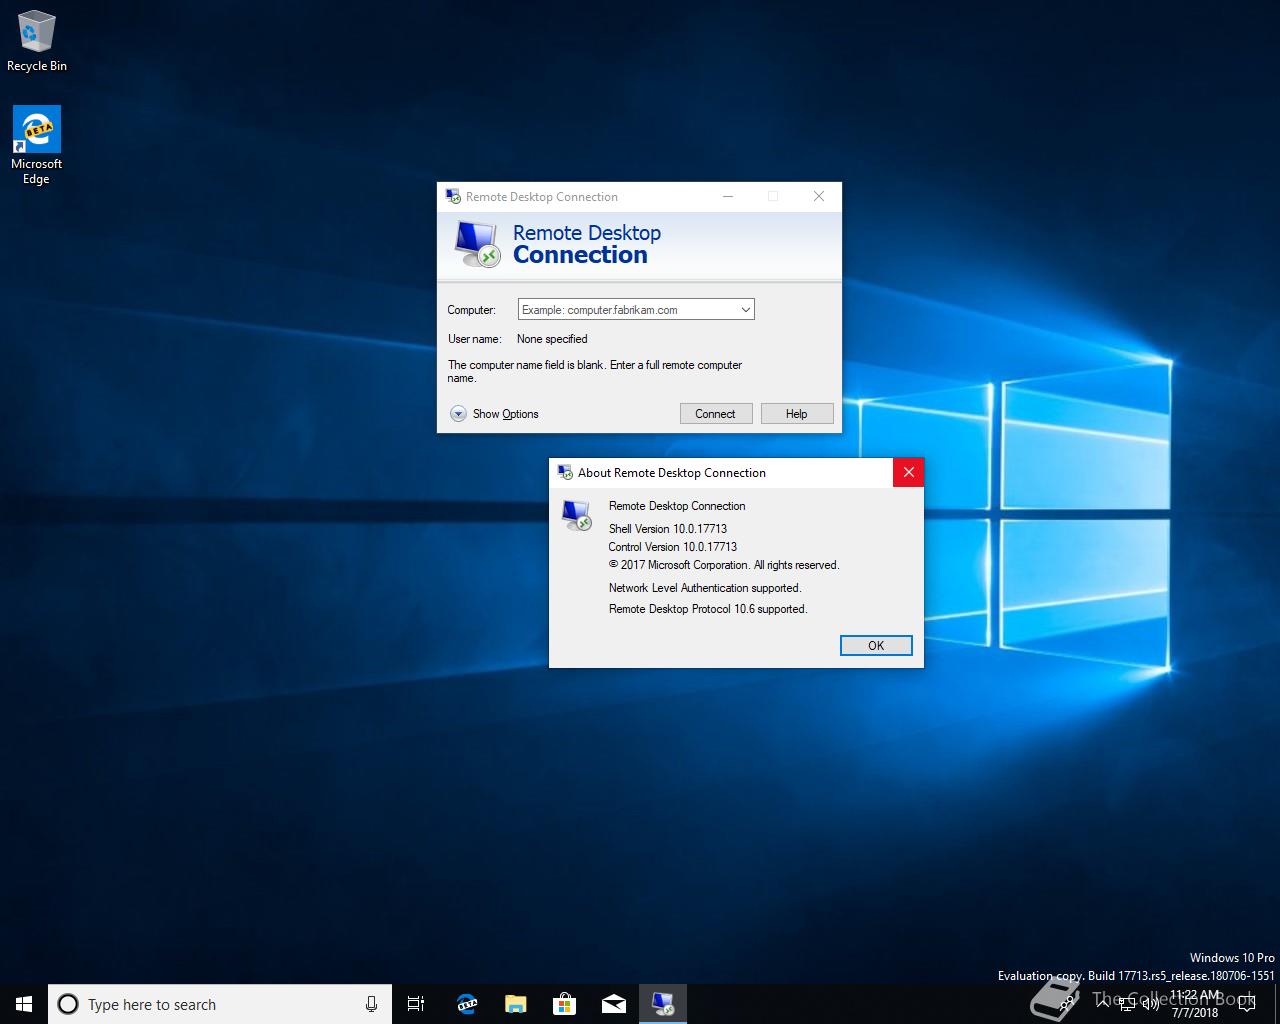
Task: Click 'Network Level Authentication supported.' text
Action: pos(705,588)
